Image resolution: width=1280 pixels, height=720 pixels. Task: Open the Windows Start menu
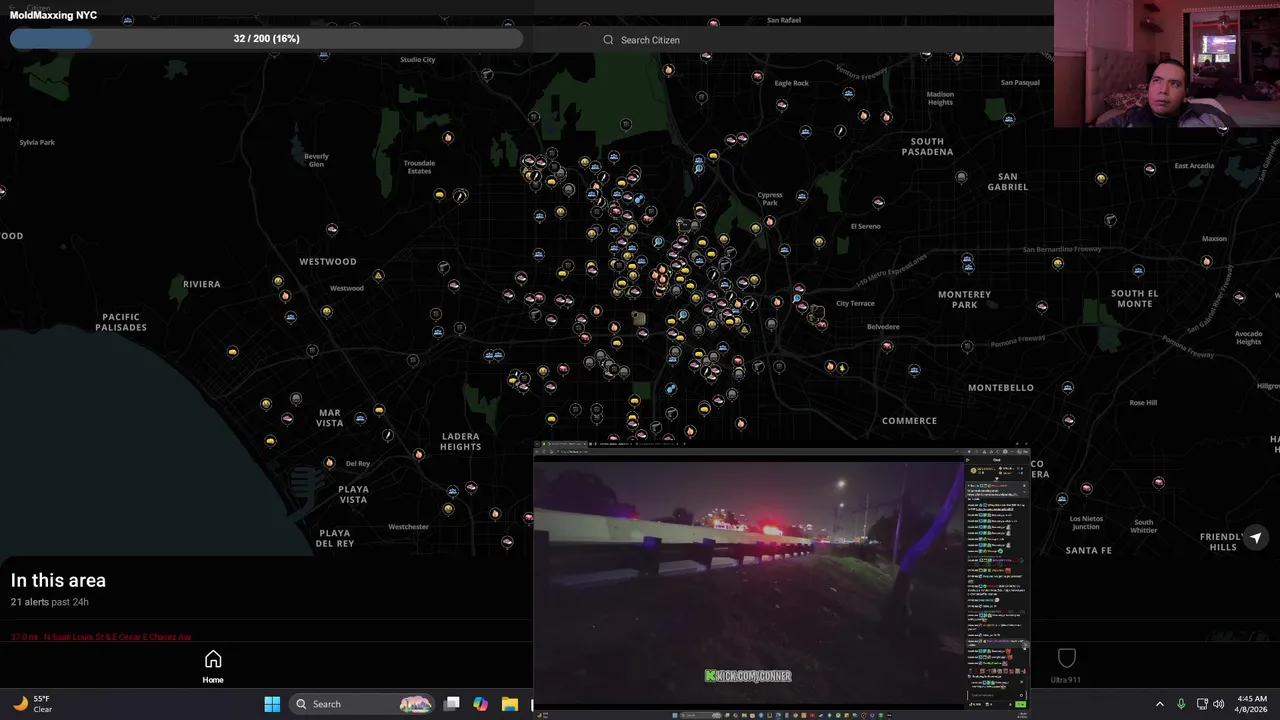click(272, 704)
